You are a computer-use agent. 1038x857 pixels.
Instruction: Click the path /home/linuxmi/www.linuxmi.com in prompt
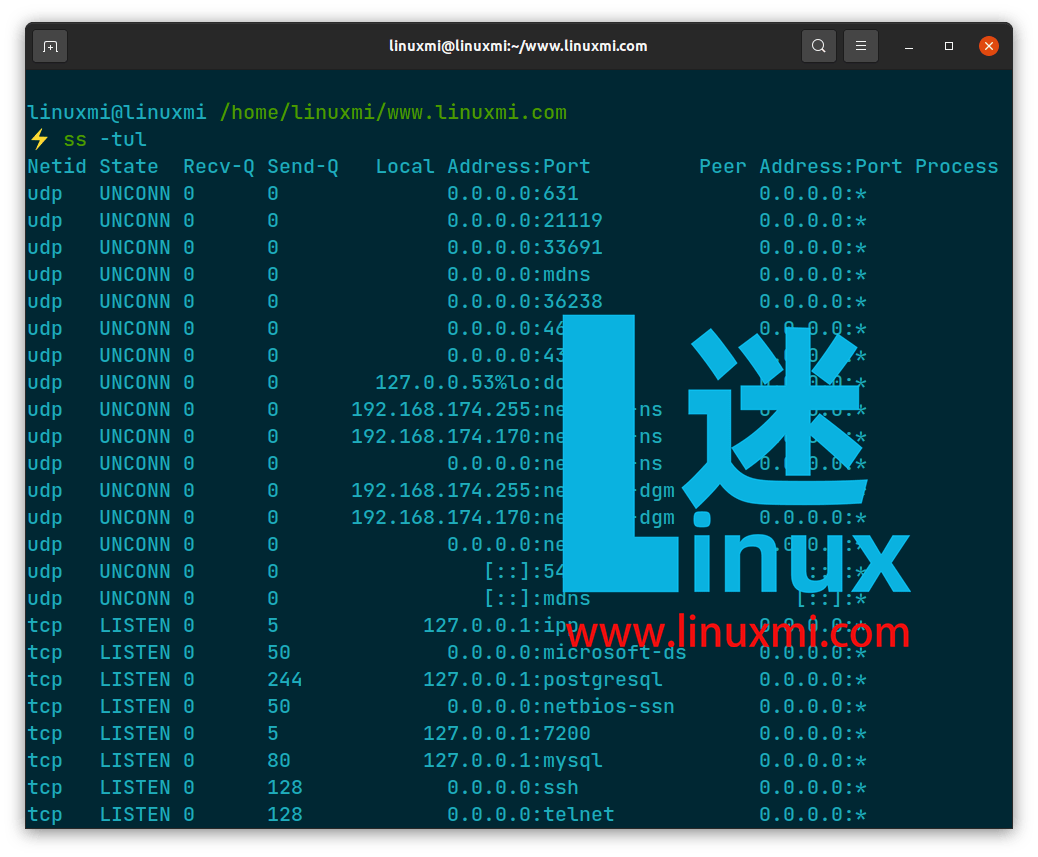[x=393, y=113]
